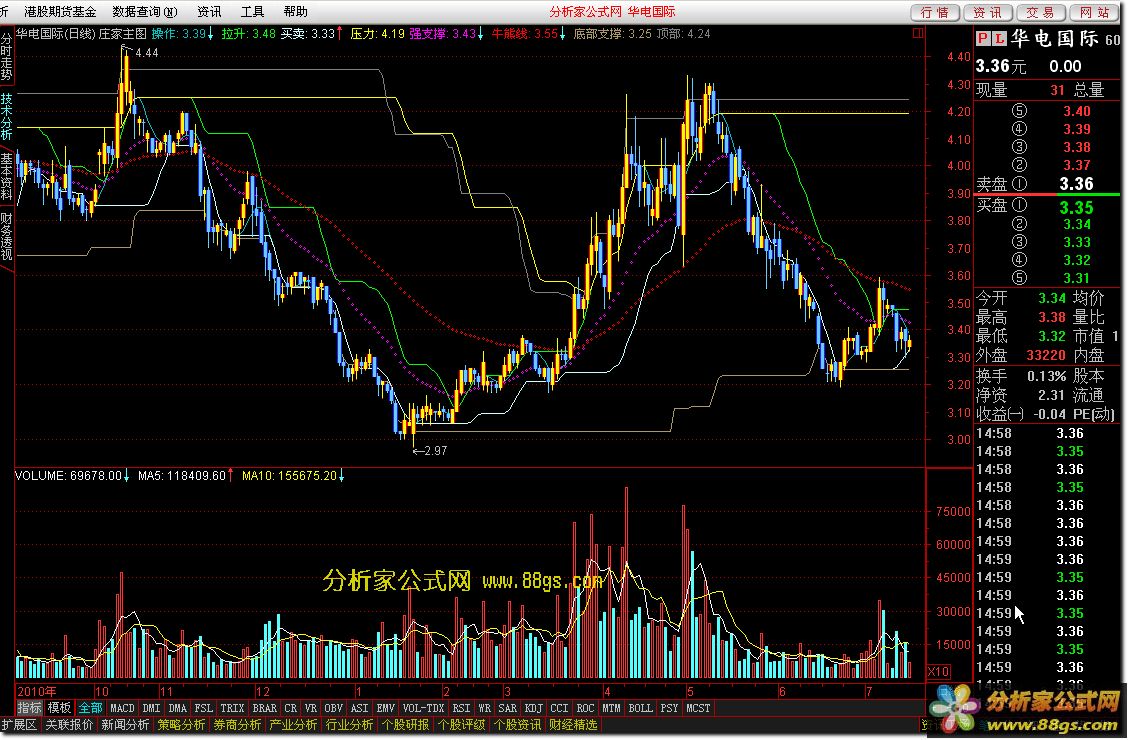
Task: Click the small red window-split icon at chart corner
Action: (917, 32)
